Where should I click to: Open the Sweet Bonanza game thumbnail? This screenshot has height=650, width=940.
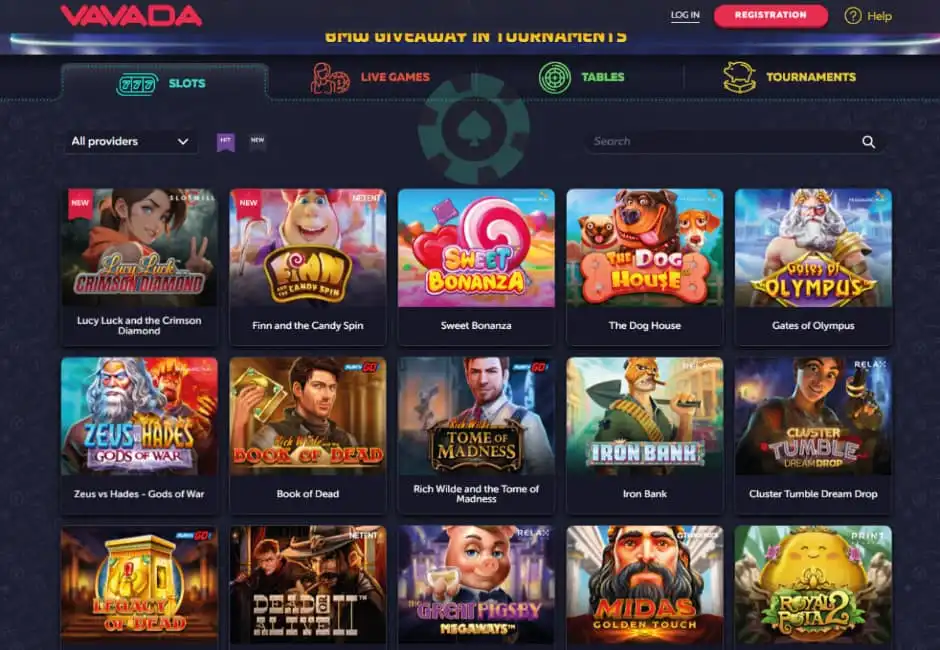click(x=476, y=248)
